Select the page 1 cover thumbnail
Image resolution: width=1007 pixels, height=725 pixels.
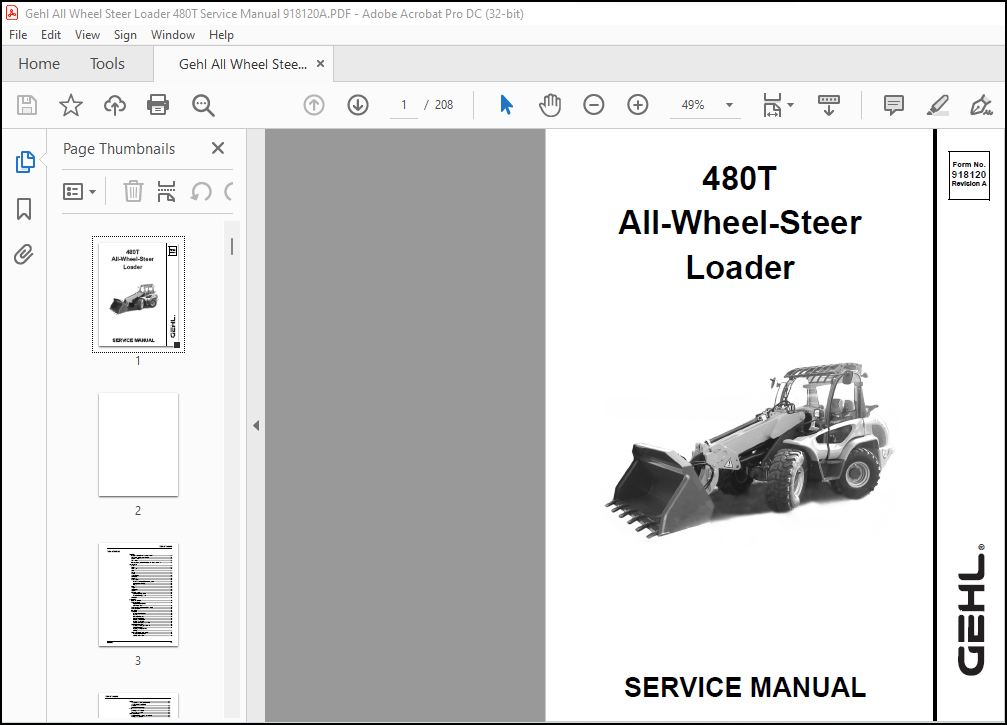(138, 294)
